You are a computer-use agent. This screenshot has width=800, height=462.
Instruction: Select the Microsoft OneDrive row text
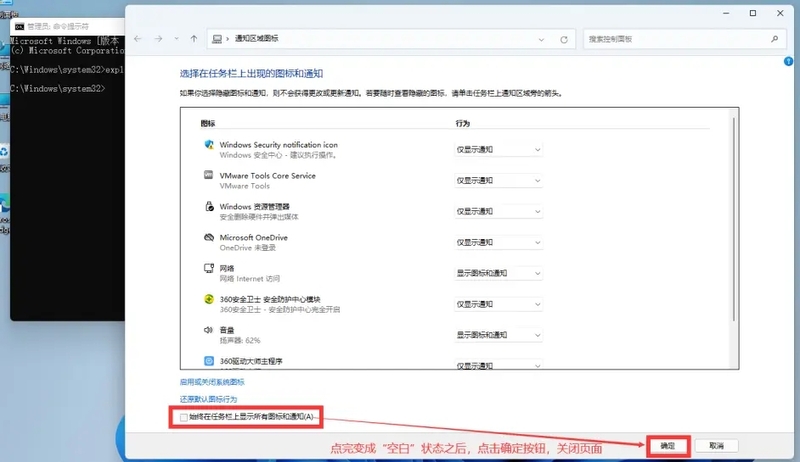click(x=254, y=238)
